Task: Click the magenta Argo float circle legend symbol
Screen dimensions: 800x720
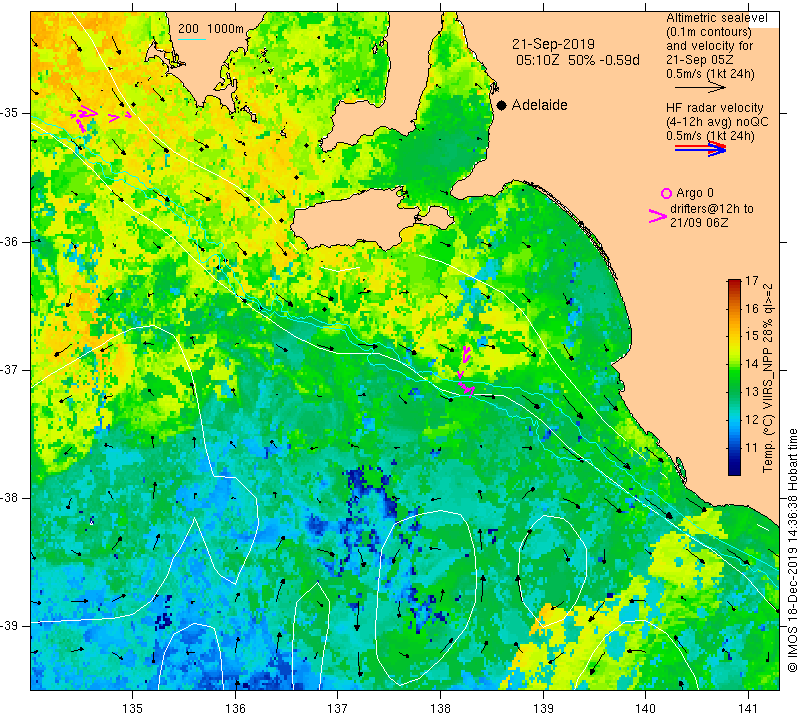Action: [x=666, y=193]
